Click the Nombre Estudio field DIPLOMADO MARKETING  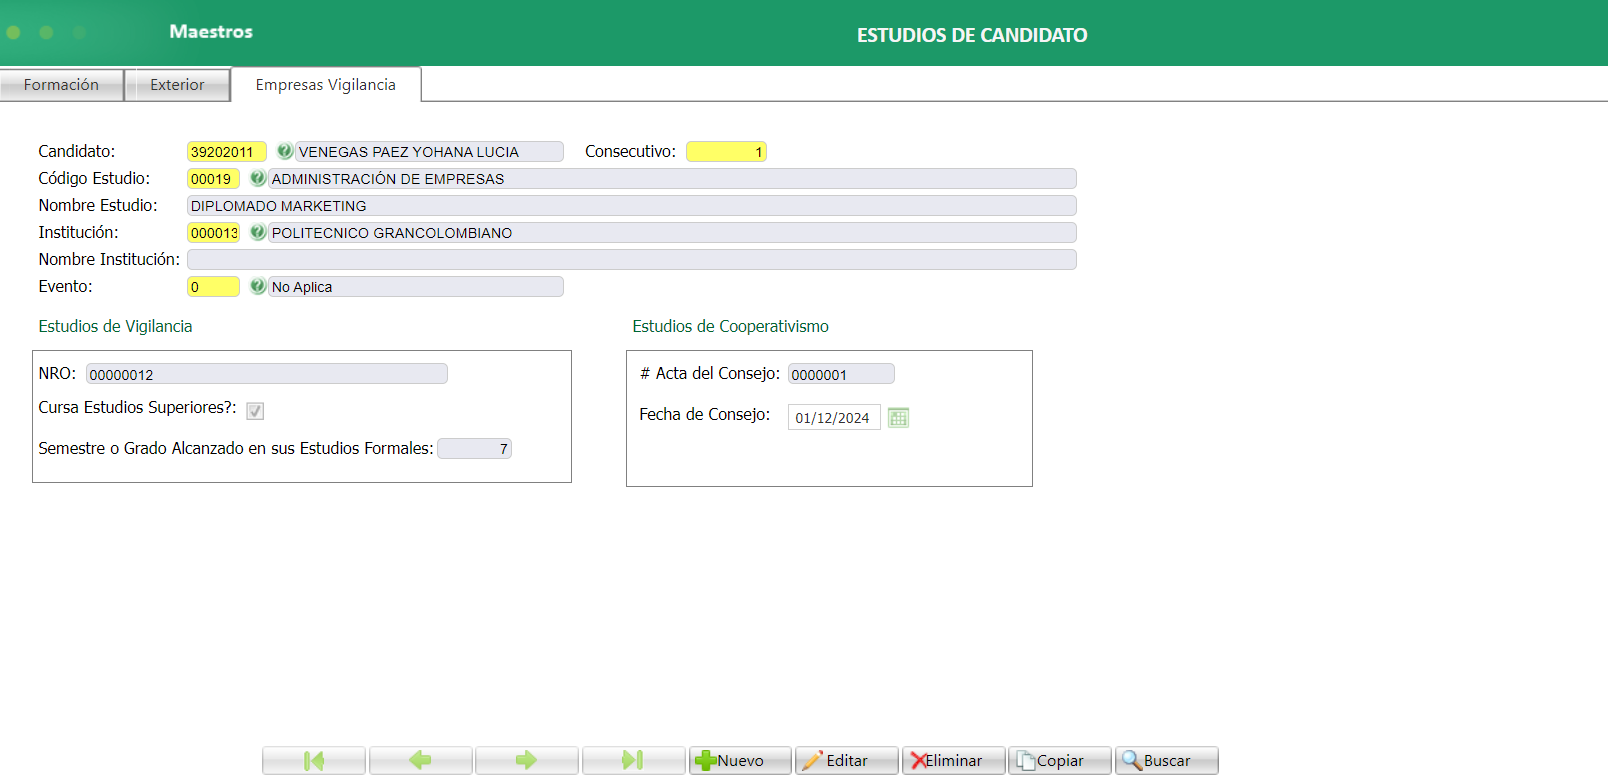pyautogui.click(x=632, y=206)
